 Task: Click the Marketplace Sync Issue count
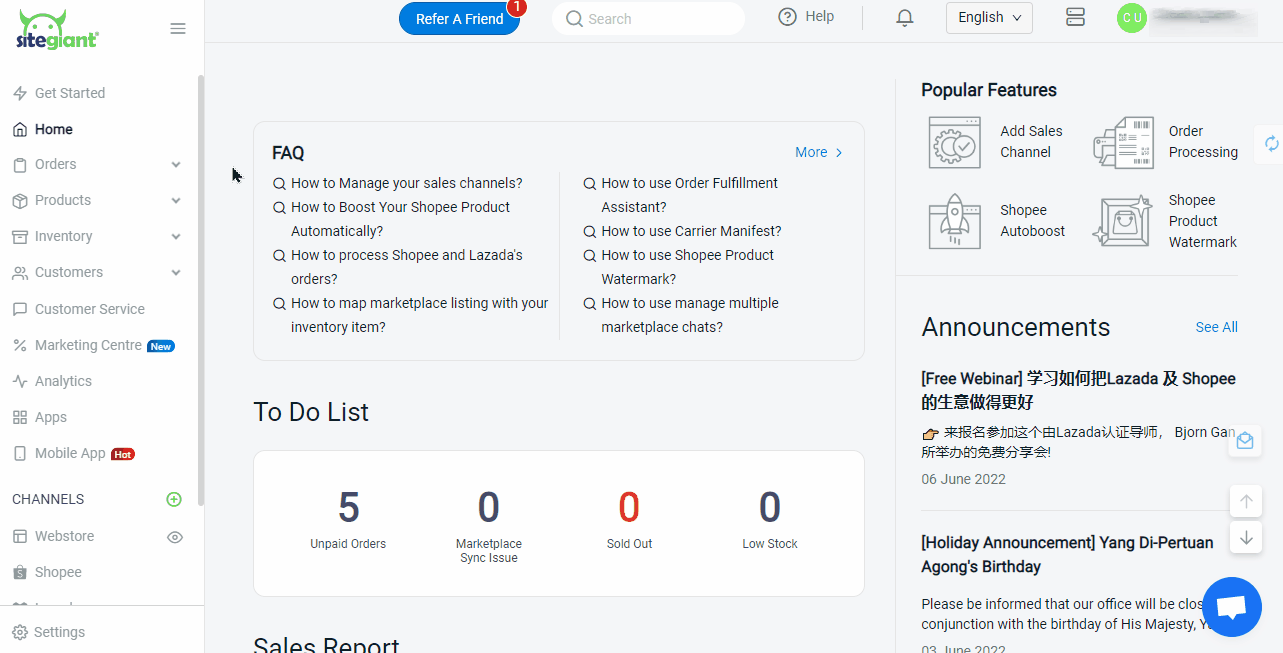click(x=489, y=508)
